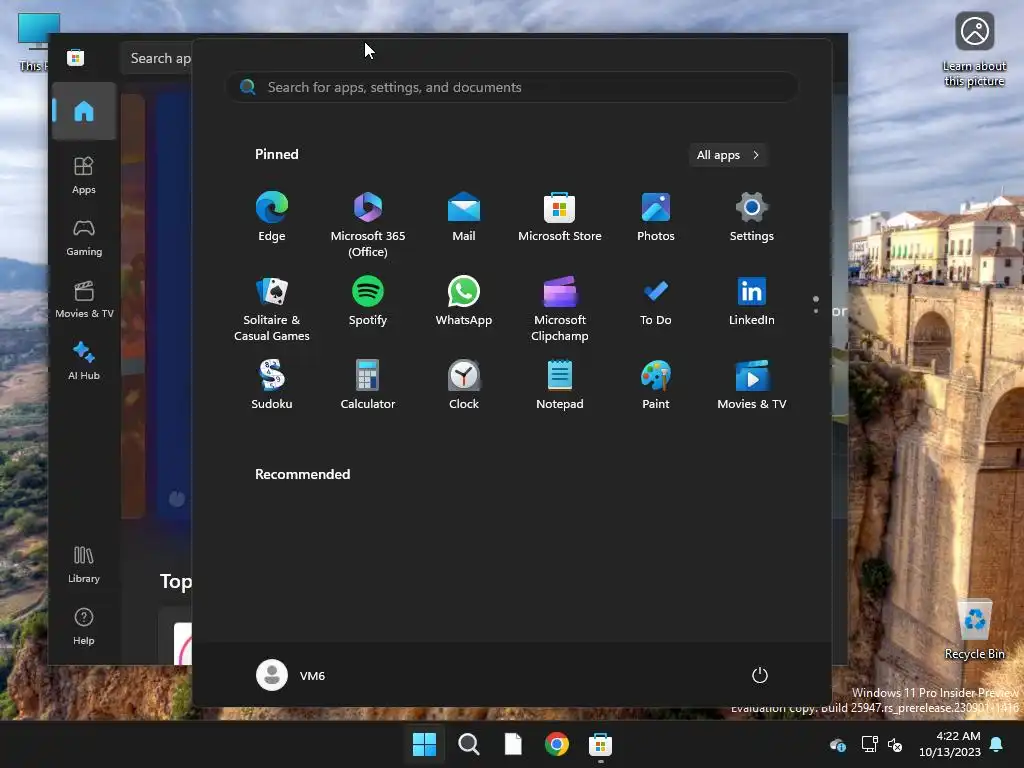Launch Sudoku game
Image resolution: width=1024 pixels, height=768 pixels.
(x=272, y=385)
